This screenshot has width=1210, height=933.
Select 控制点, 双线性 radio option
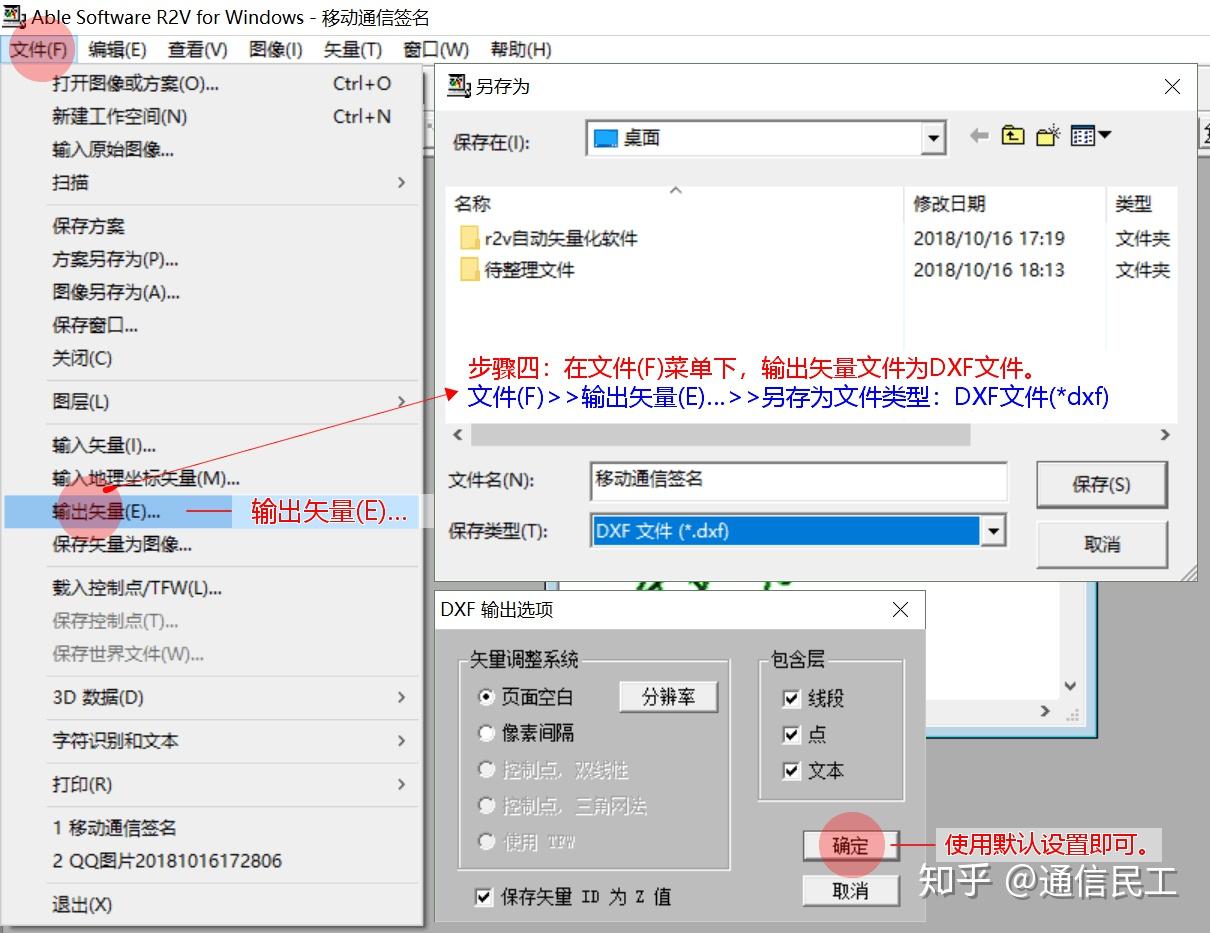tap(487, 769)
